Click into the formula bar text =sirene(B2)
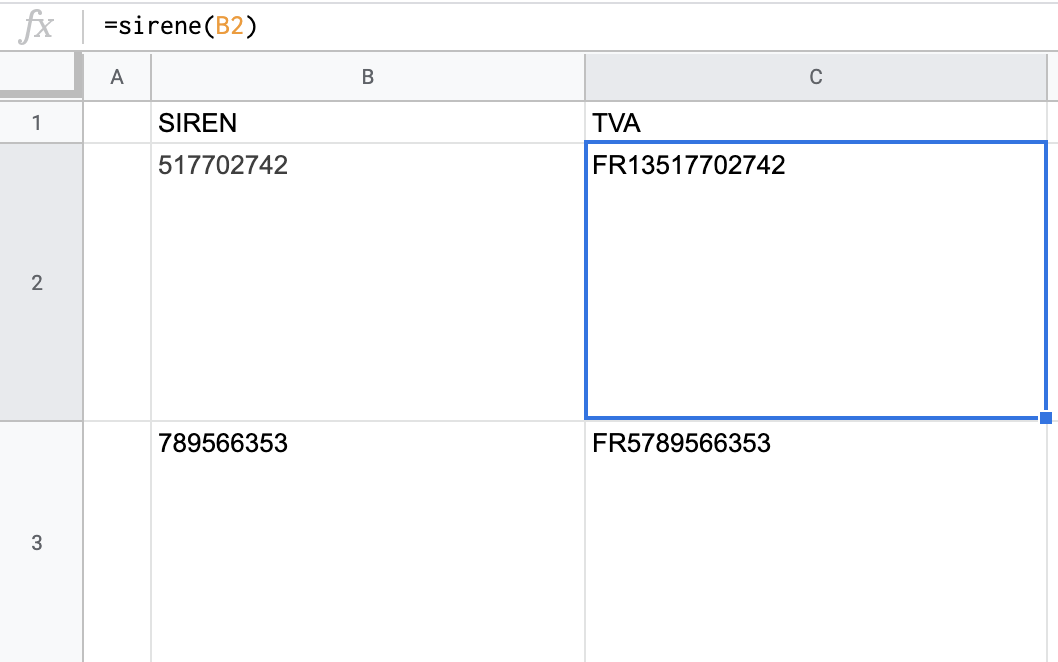Viewport: 1058px width, 662px height. click(181, 26)
